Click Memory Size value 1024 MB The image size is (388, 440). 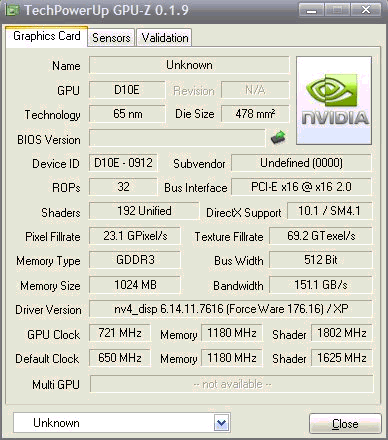(135, 285)
